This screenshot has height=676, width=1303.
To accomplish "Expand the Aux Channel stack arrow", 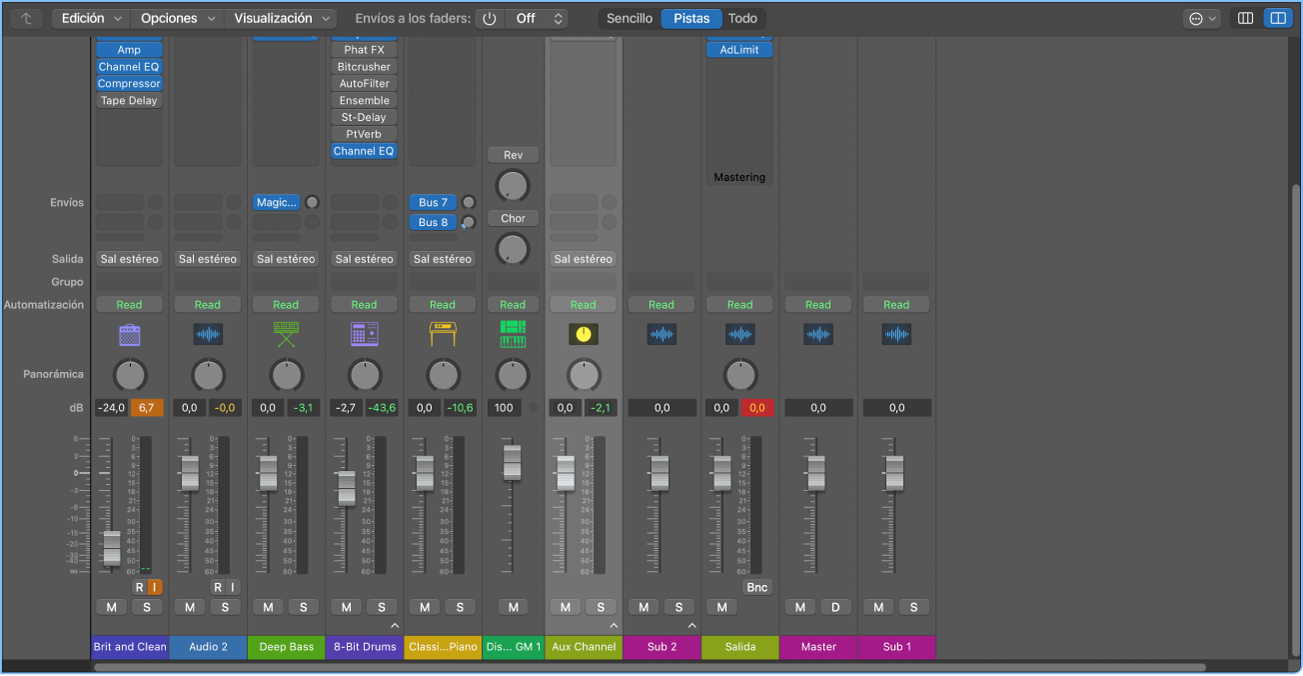I will click(x=613, y=626).
